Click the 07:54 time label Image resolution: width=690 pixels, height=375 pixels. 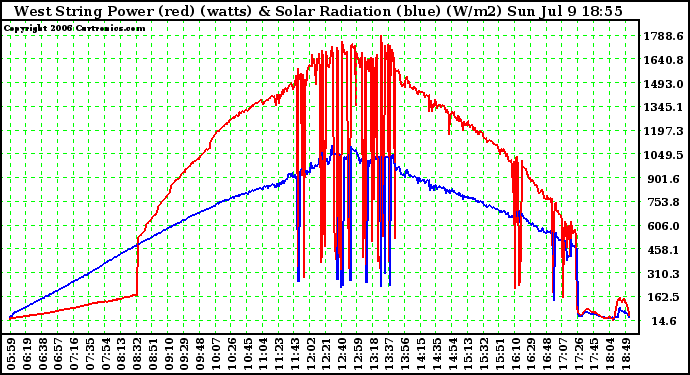[x=106, y=354]
